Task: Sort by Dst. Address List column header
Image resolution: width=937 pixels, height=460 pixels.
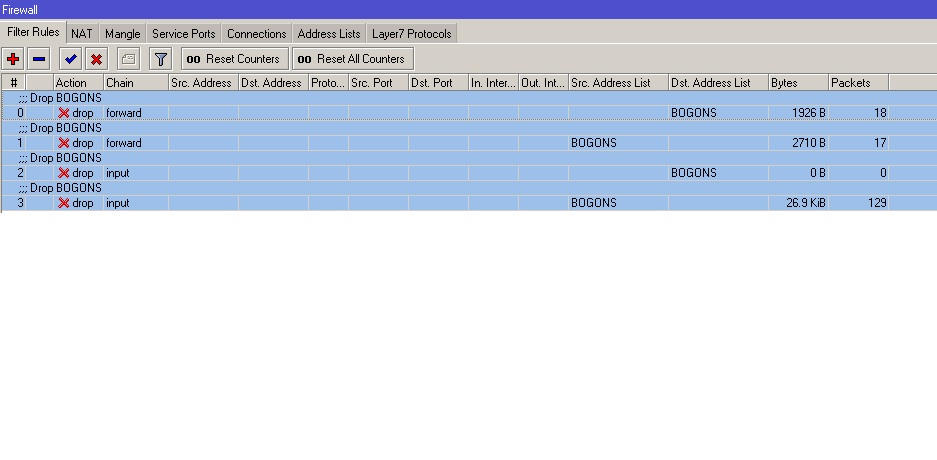Action: (x=718, y=82)
